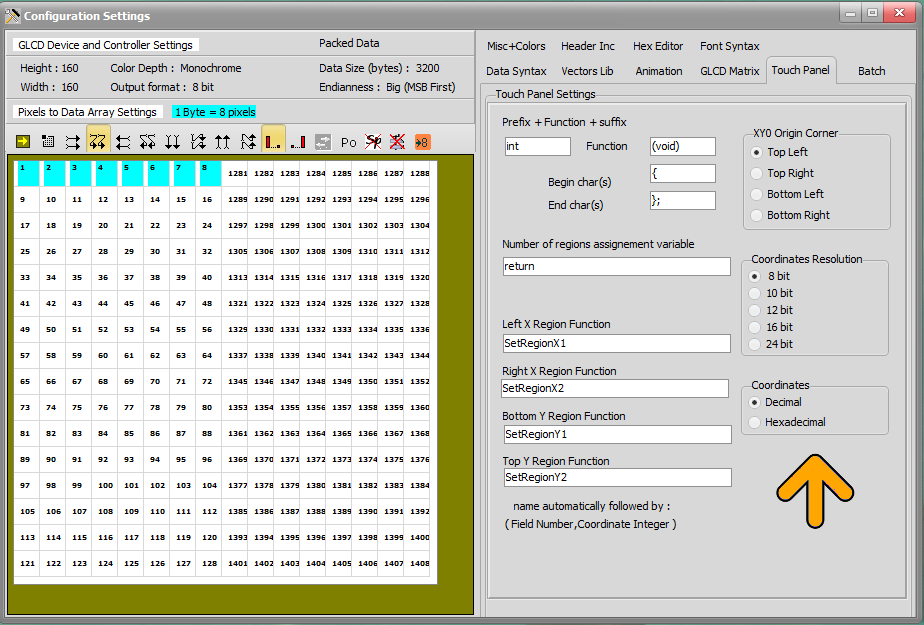The height and width of the screenshot is (625, 924).
Task: Click the crossed-out Sp icon
Action: 373,141
